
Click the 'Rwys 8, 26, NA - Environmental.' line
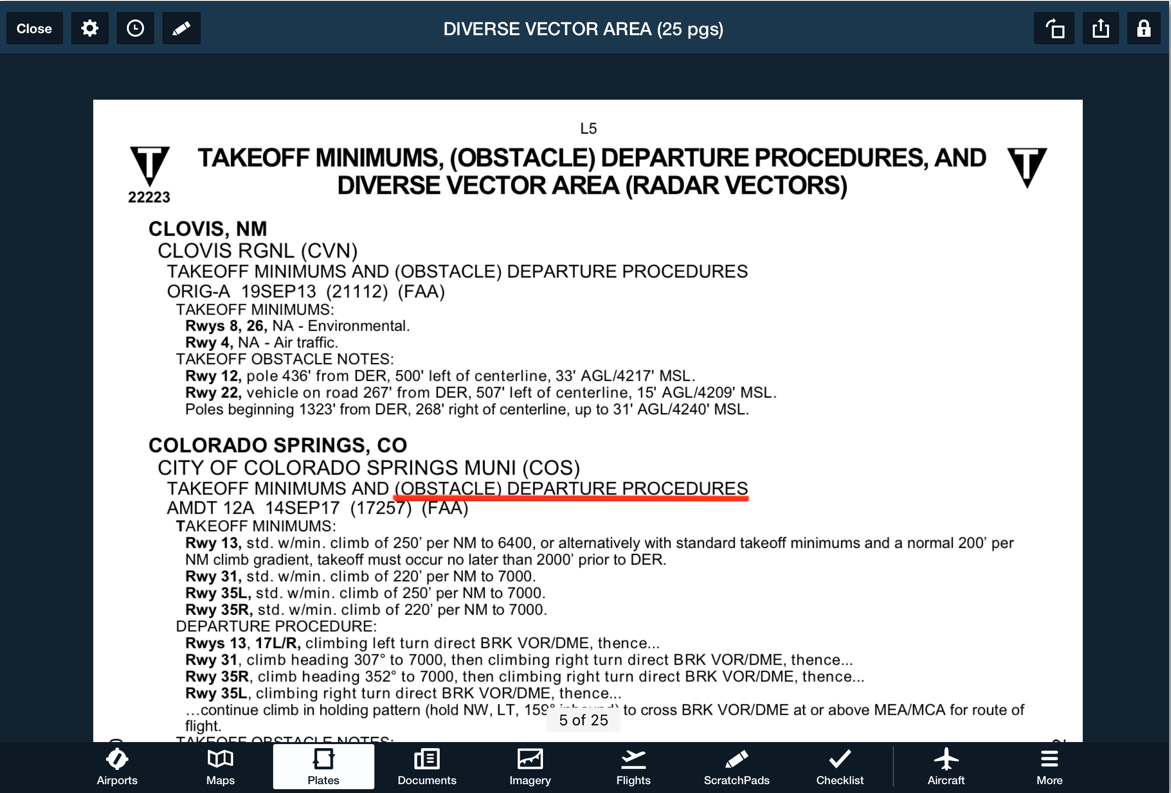(x=297, y=326)
